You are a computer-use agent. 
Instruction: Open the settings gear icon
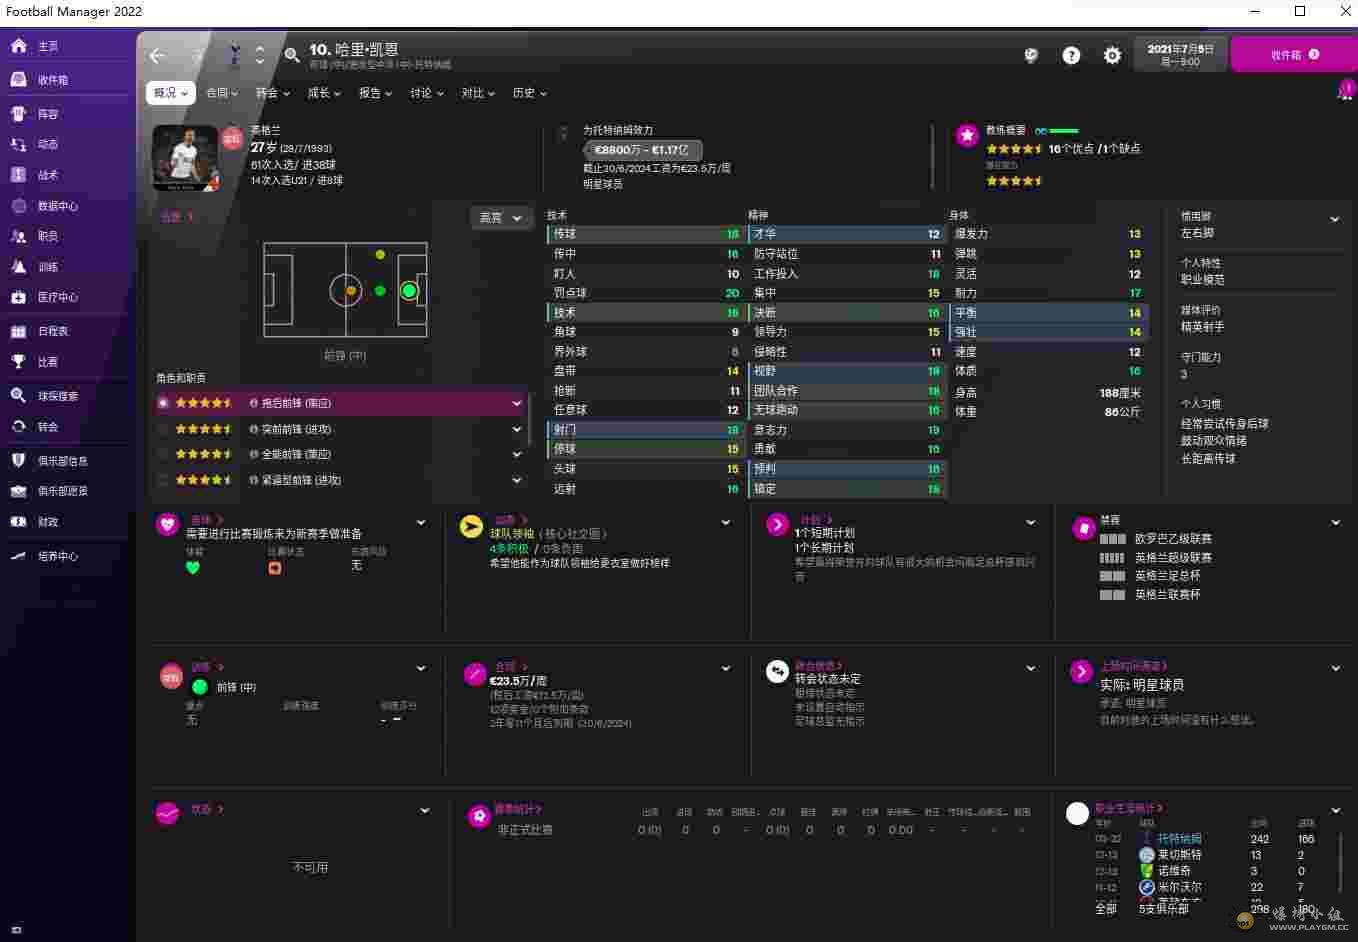coord(1112,56)
